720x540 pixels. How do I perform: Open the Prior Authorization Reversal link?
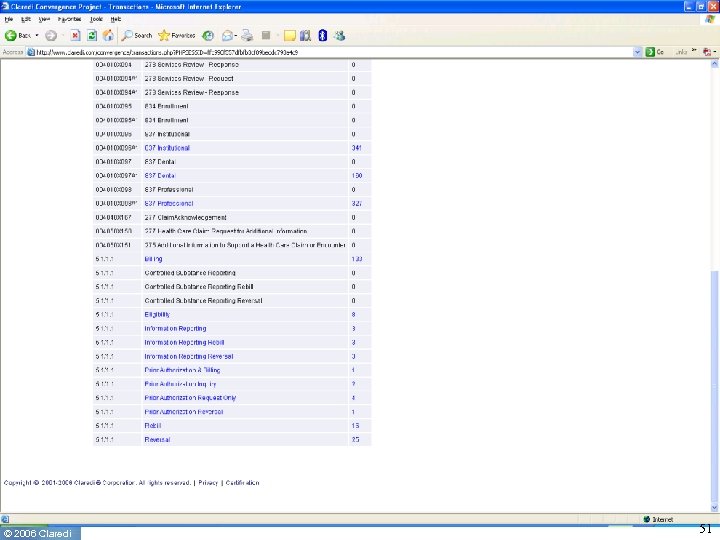click(184, 412)
